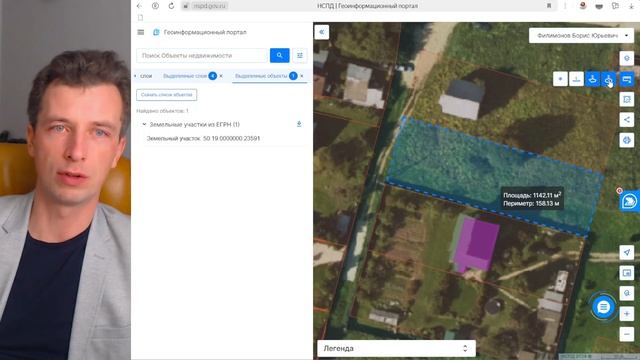Collapse Земельные участки из ЕГРН group

(x=144, y=124)
